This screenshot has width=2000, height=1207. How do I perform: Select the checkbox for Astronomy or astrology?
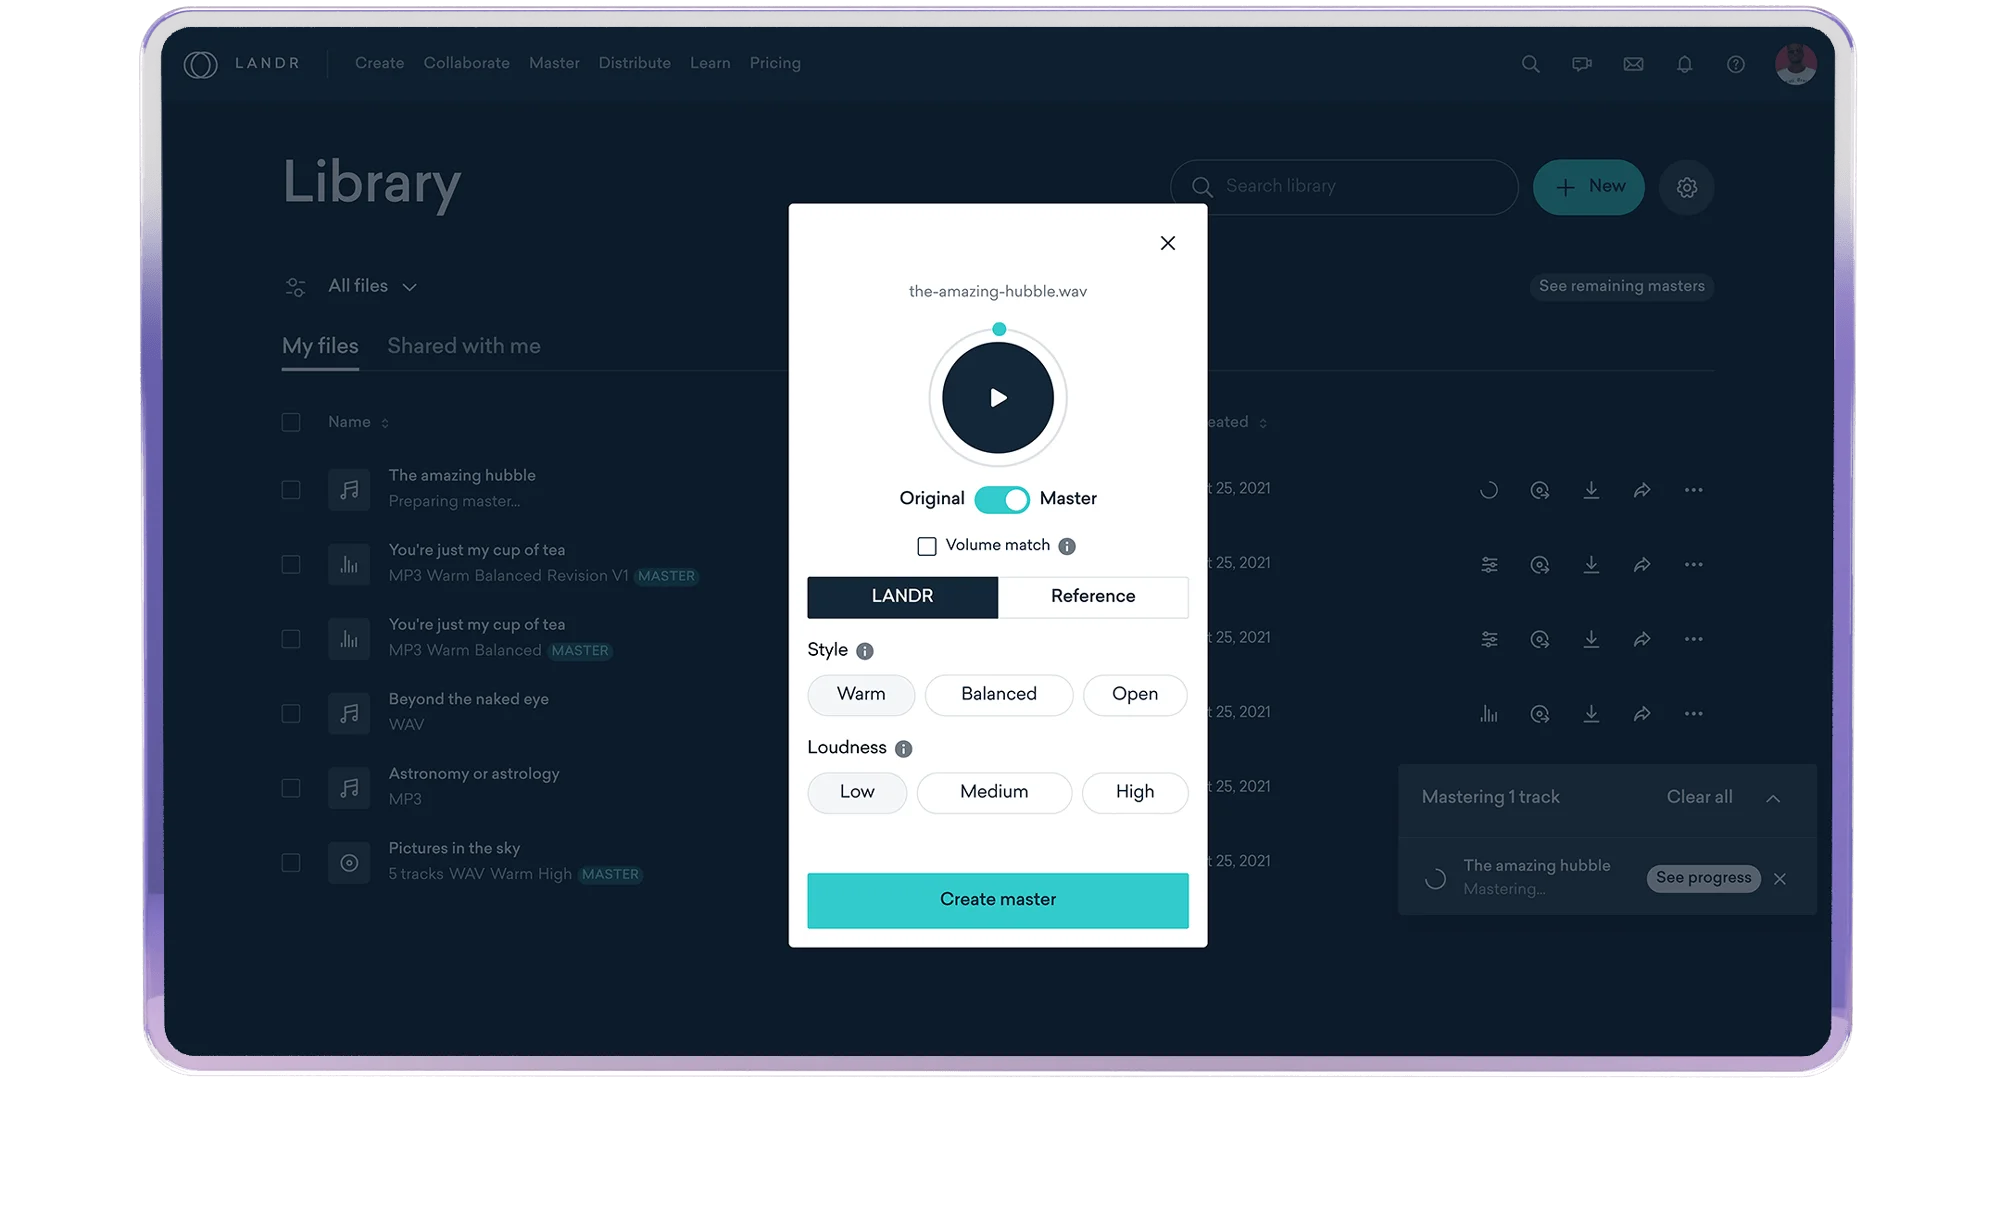(x=291, y=788)
